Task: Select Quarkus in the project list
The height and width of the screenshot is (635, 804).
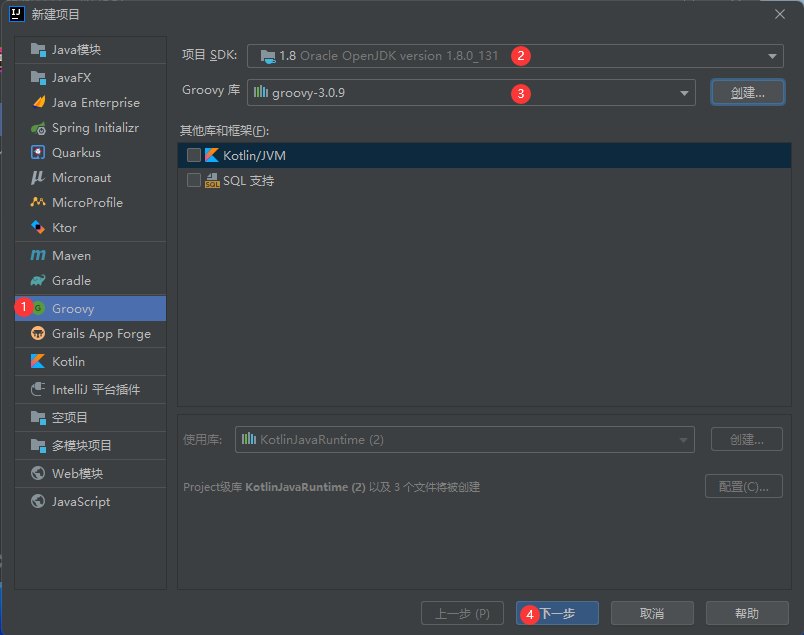Action: [90, 153]
